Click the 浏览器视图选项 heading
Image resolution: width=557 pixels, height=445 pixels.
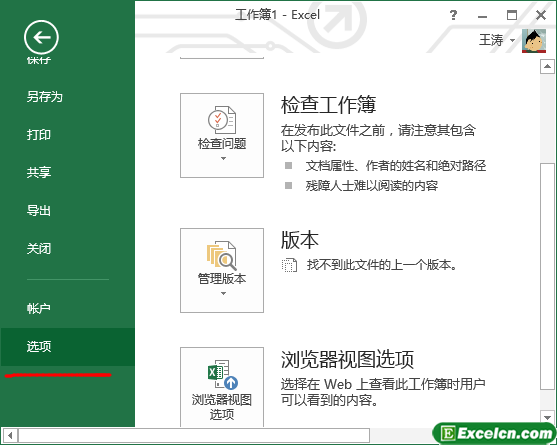click(347, 359)
